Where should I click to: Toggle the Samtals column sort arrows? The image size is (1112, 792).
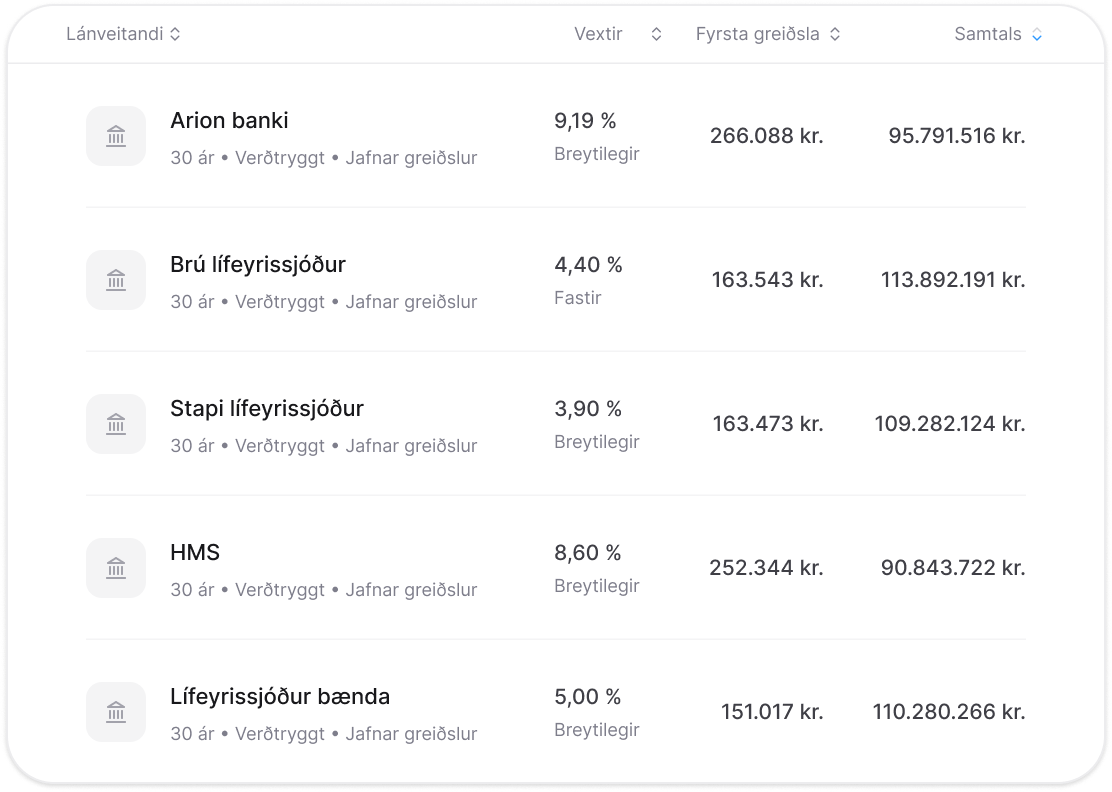[1037, 34]
